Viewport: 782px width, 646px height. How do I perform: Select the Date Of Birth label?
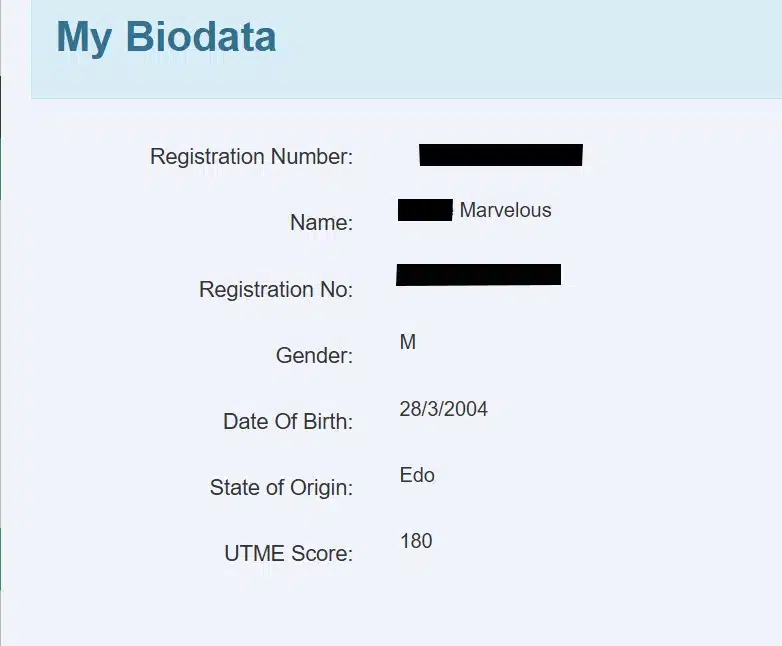point(288,421)
